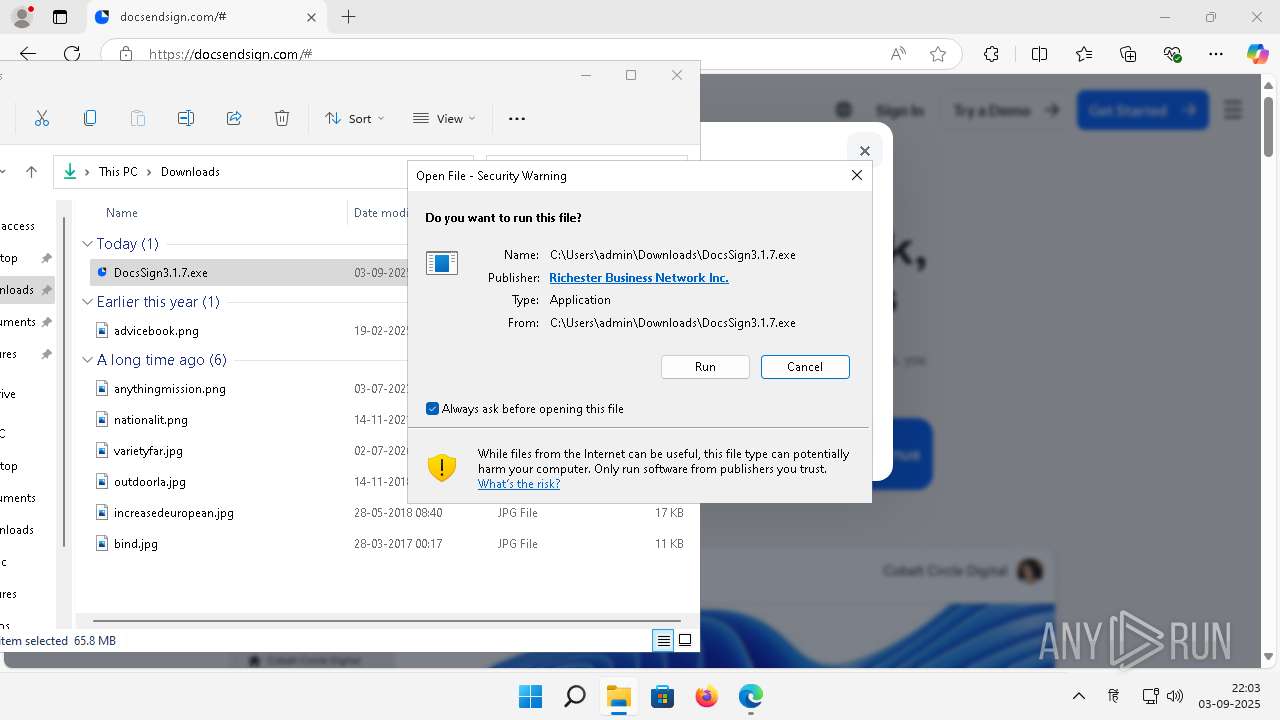Screen dimensions: 1280x720
Task: Uncheck Always ask before opening this file
Action: click(x=433, y=409)
